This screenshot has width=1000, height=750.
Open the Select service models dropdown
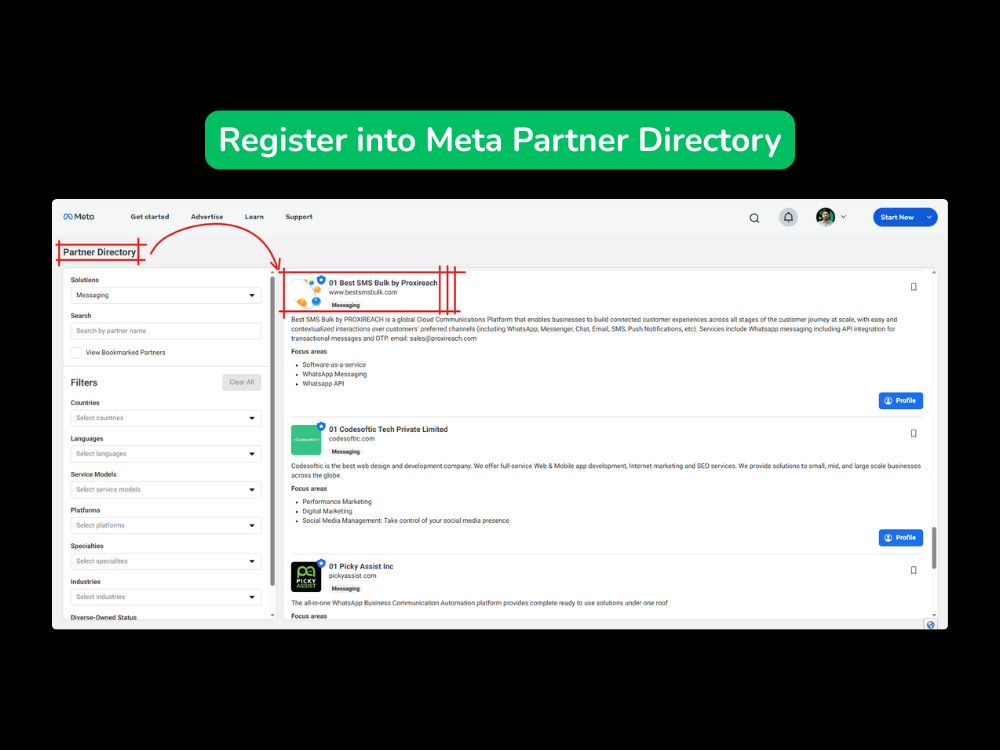pyautogui.click(x=166, y=490)
